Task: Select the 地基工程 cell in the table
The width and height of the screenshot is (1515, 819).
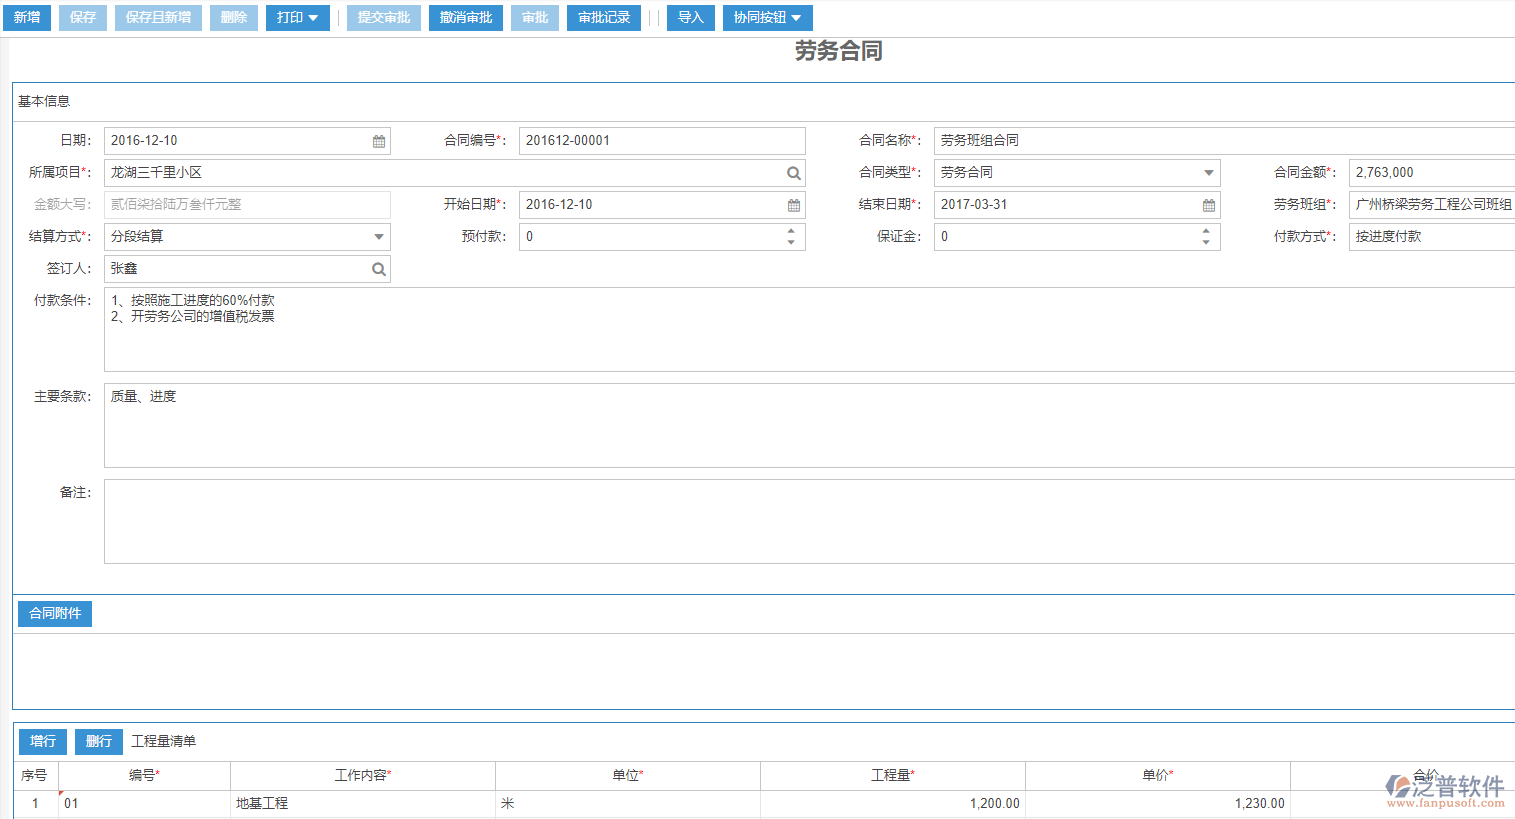Action: [x=362, y=803]
